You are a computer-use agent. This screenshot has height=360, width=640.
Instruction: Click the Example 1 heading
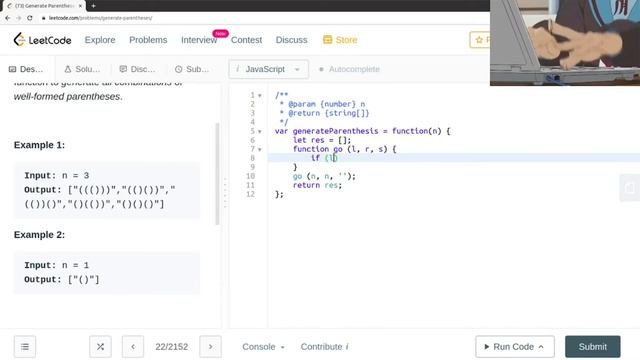pos(39,145)
